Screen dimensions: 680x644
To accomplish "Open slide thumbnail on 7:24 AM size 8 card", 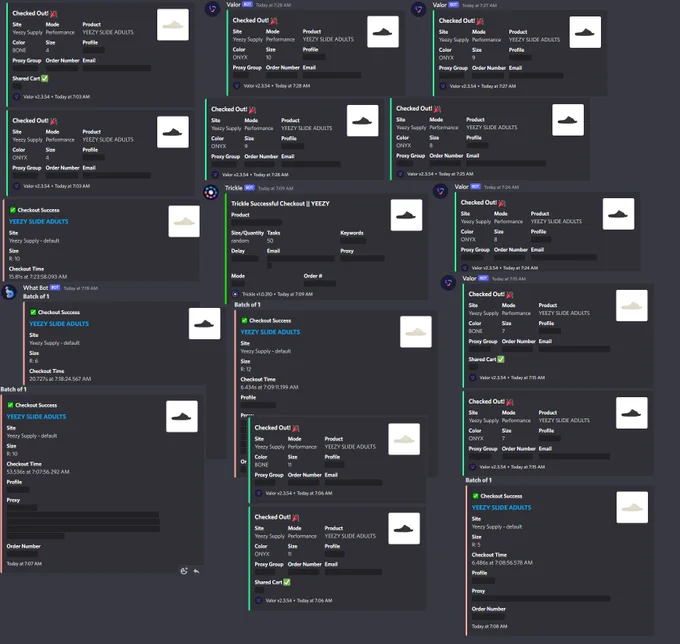I will [618, 214].
